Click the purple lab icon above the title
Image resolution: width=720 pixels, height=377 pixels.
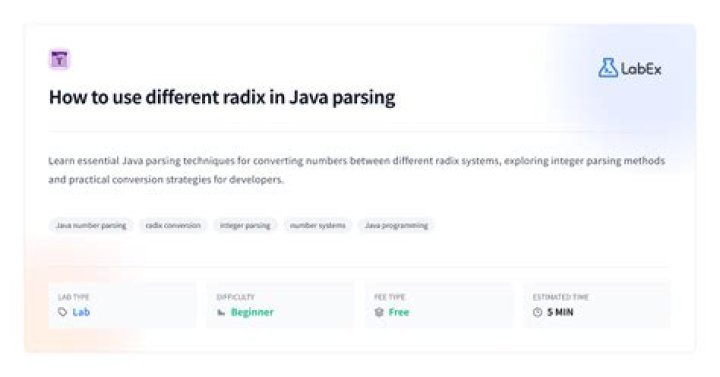point(59,59)
